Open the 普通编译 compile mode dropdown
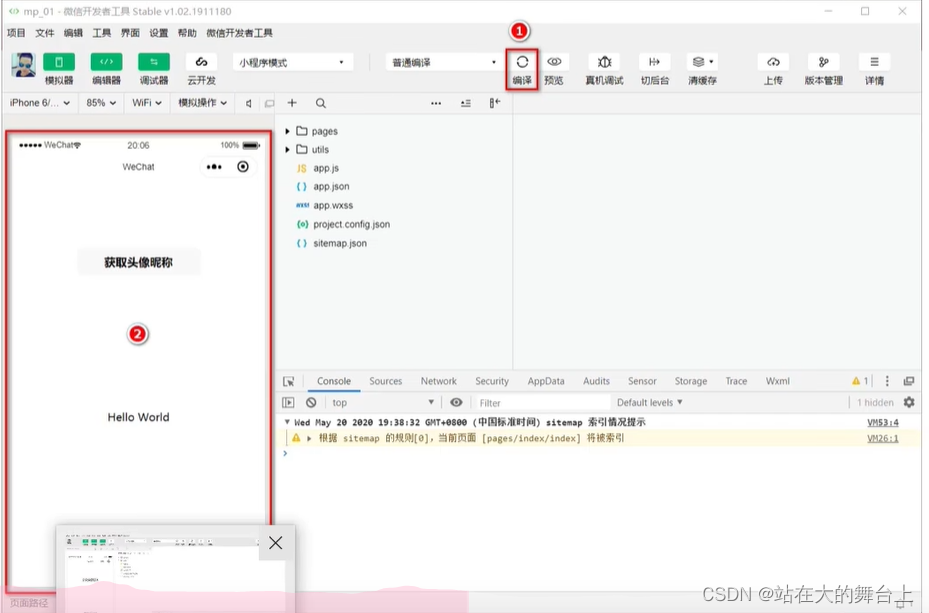Viewport: 929px width, 613px height. click(444, 62)
